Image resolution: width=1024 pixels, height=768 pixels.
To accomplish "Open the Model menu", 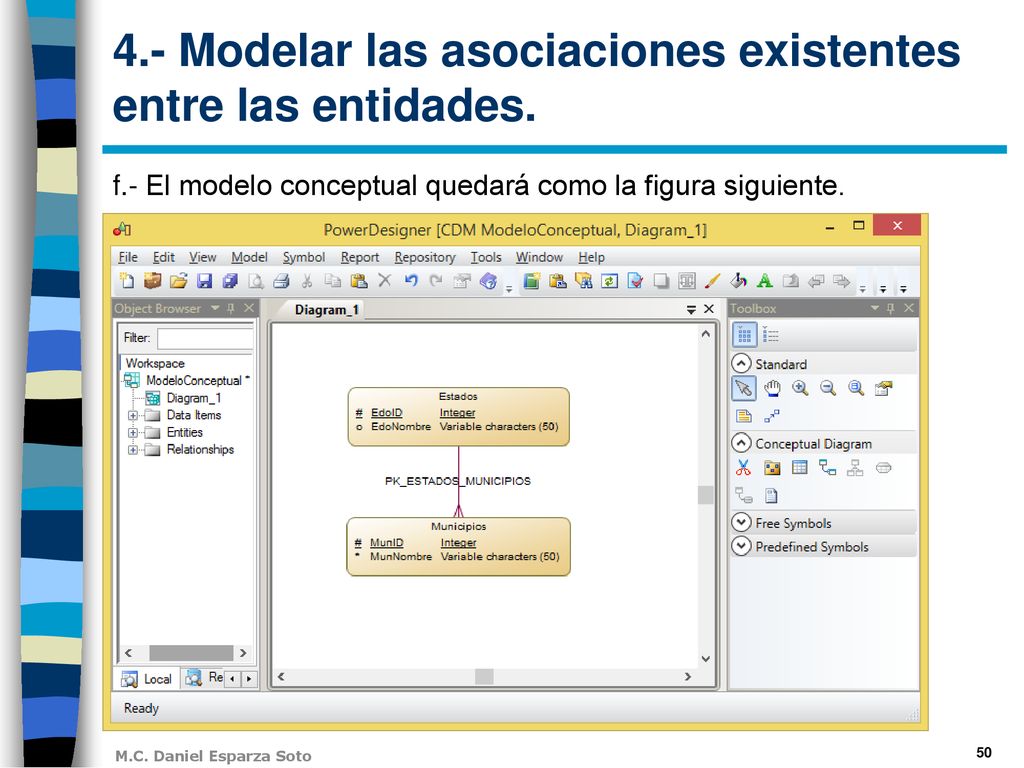I will [249, 257].
